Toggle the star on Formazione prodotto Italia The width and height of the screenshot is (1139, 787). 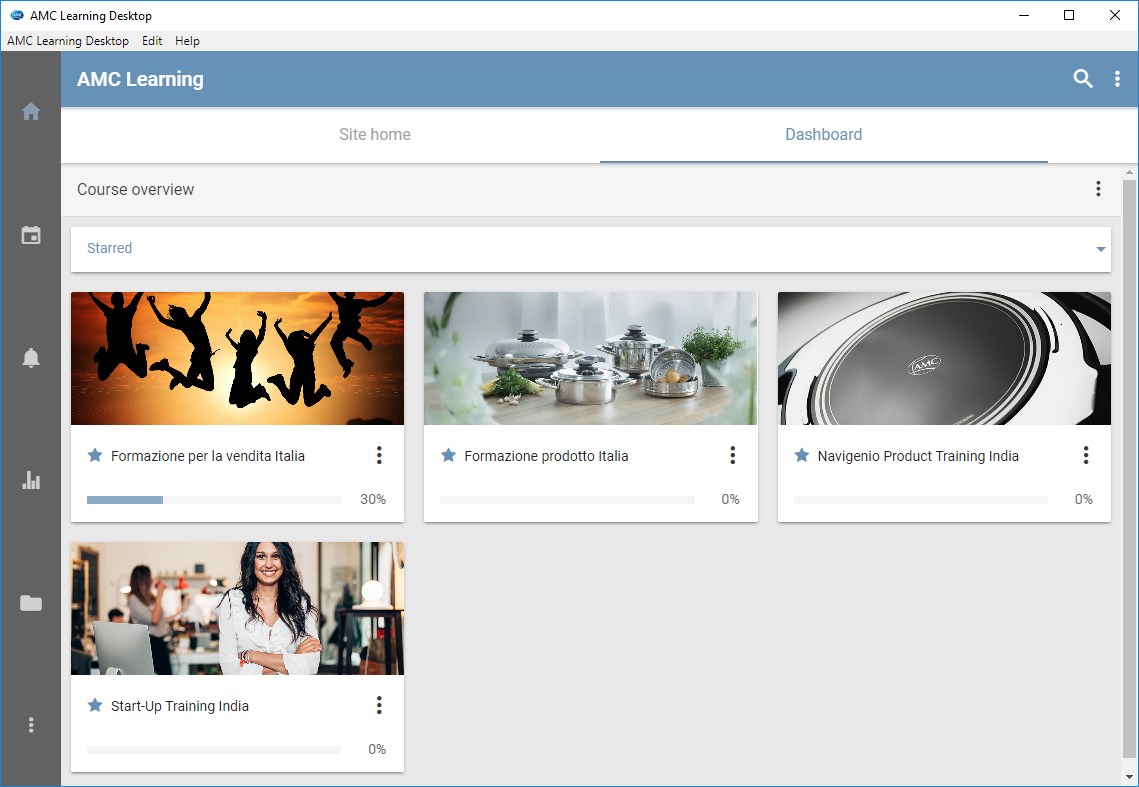point(447,455)
